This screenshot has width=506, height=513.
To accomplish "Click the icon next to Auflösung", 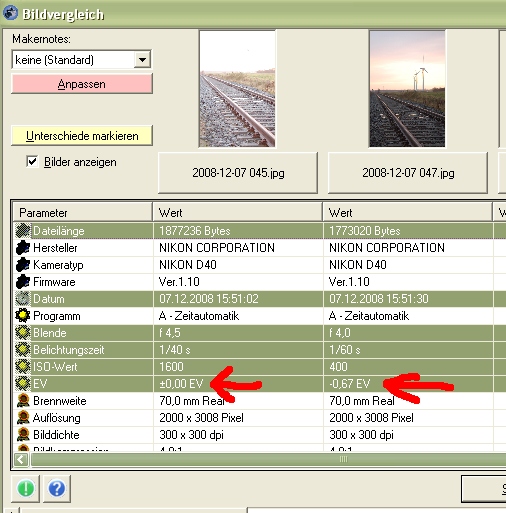I will [23, 418].
